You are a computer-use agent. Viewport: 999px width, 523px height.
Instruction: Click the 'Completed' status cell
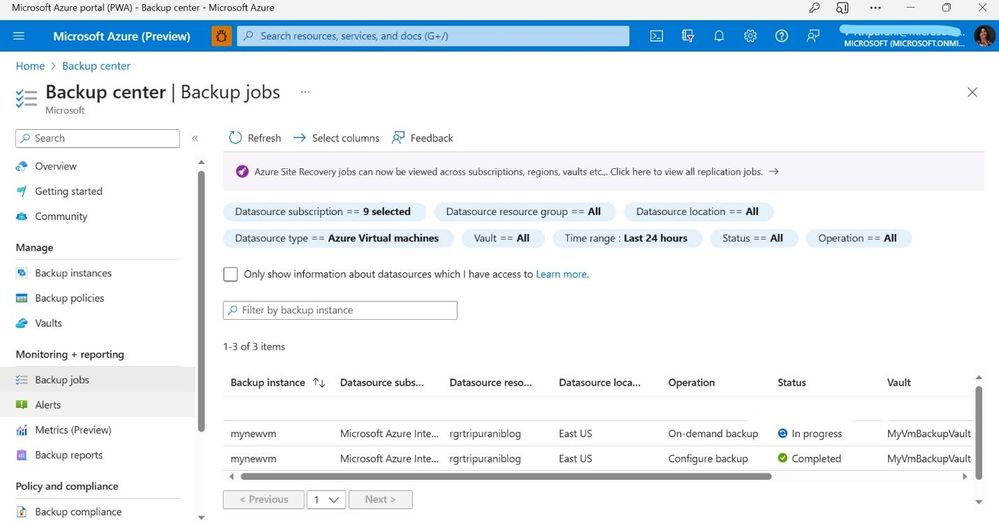(809, 458)
